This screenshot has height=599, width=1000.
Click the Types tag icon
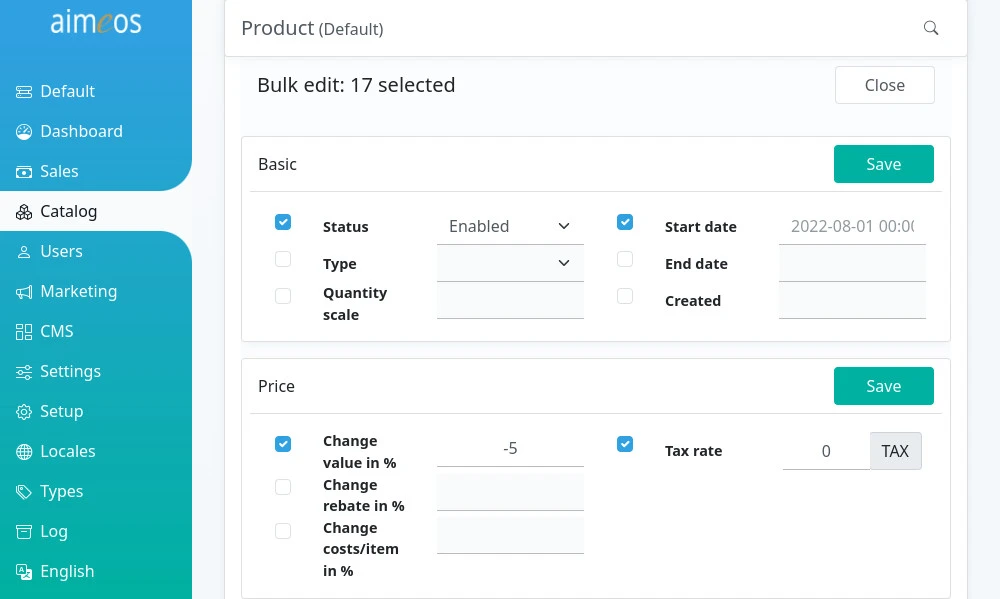pyautogui.click(x=24, y=492)
